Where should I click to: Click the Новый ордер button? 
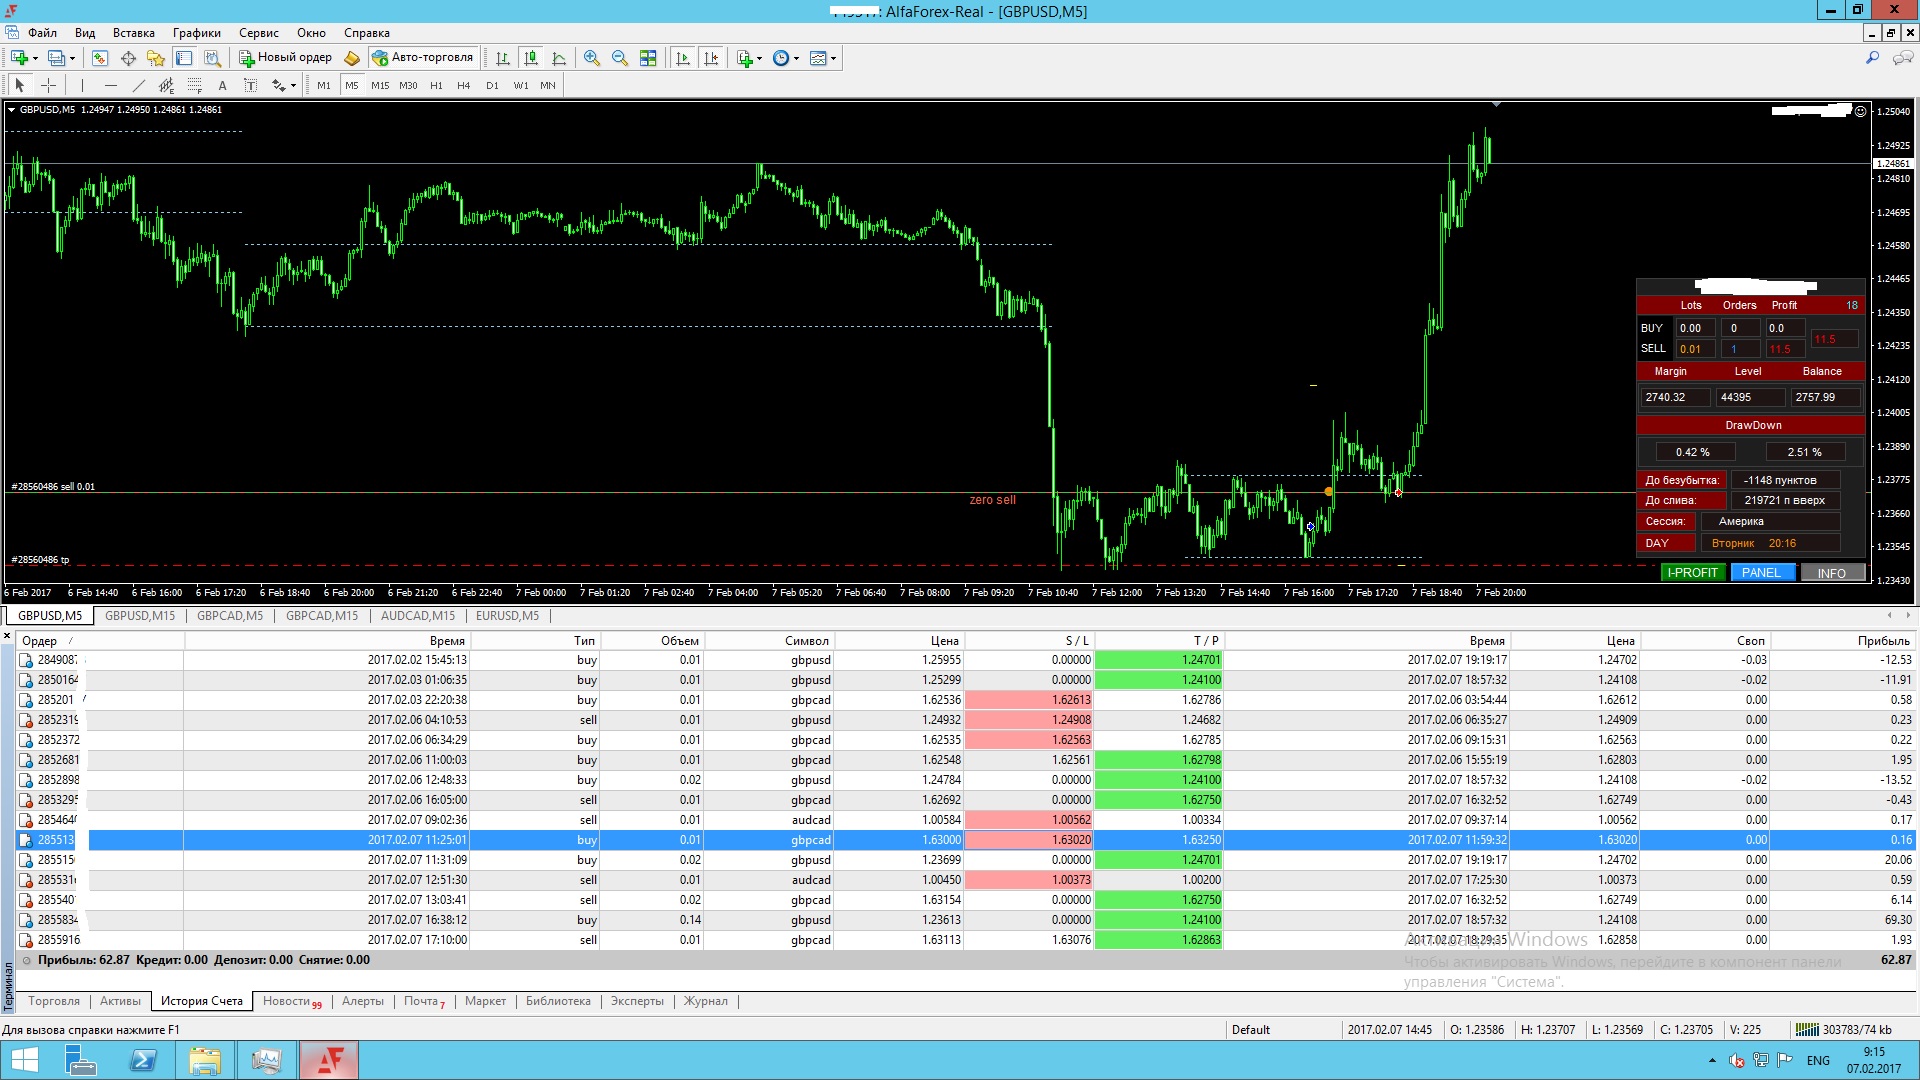coord(285,58)
